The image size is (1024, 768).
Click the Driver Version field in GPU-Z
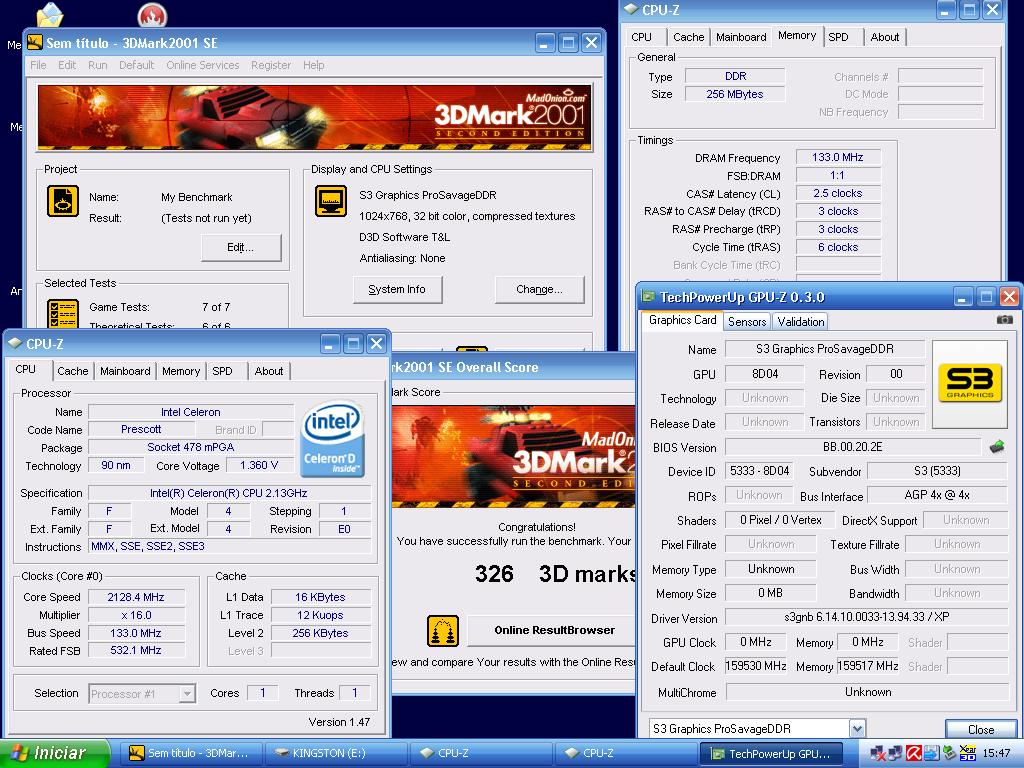point(867,617)
